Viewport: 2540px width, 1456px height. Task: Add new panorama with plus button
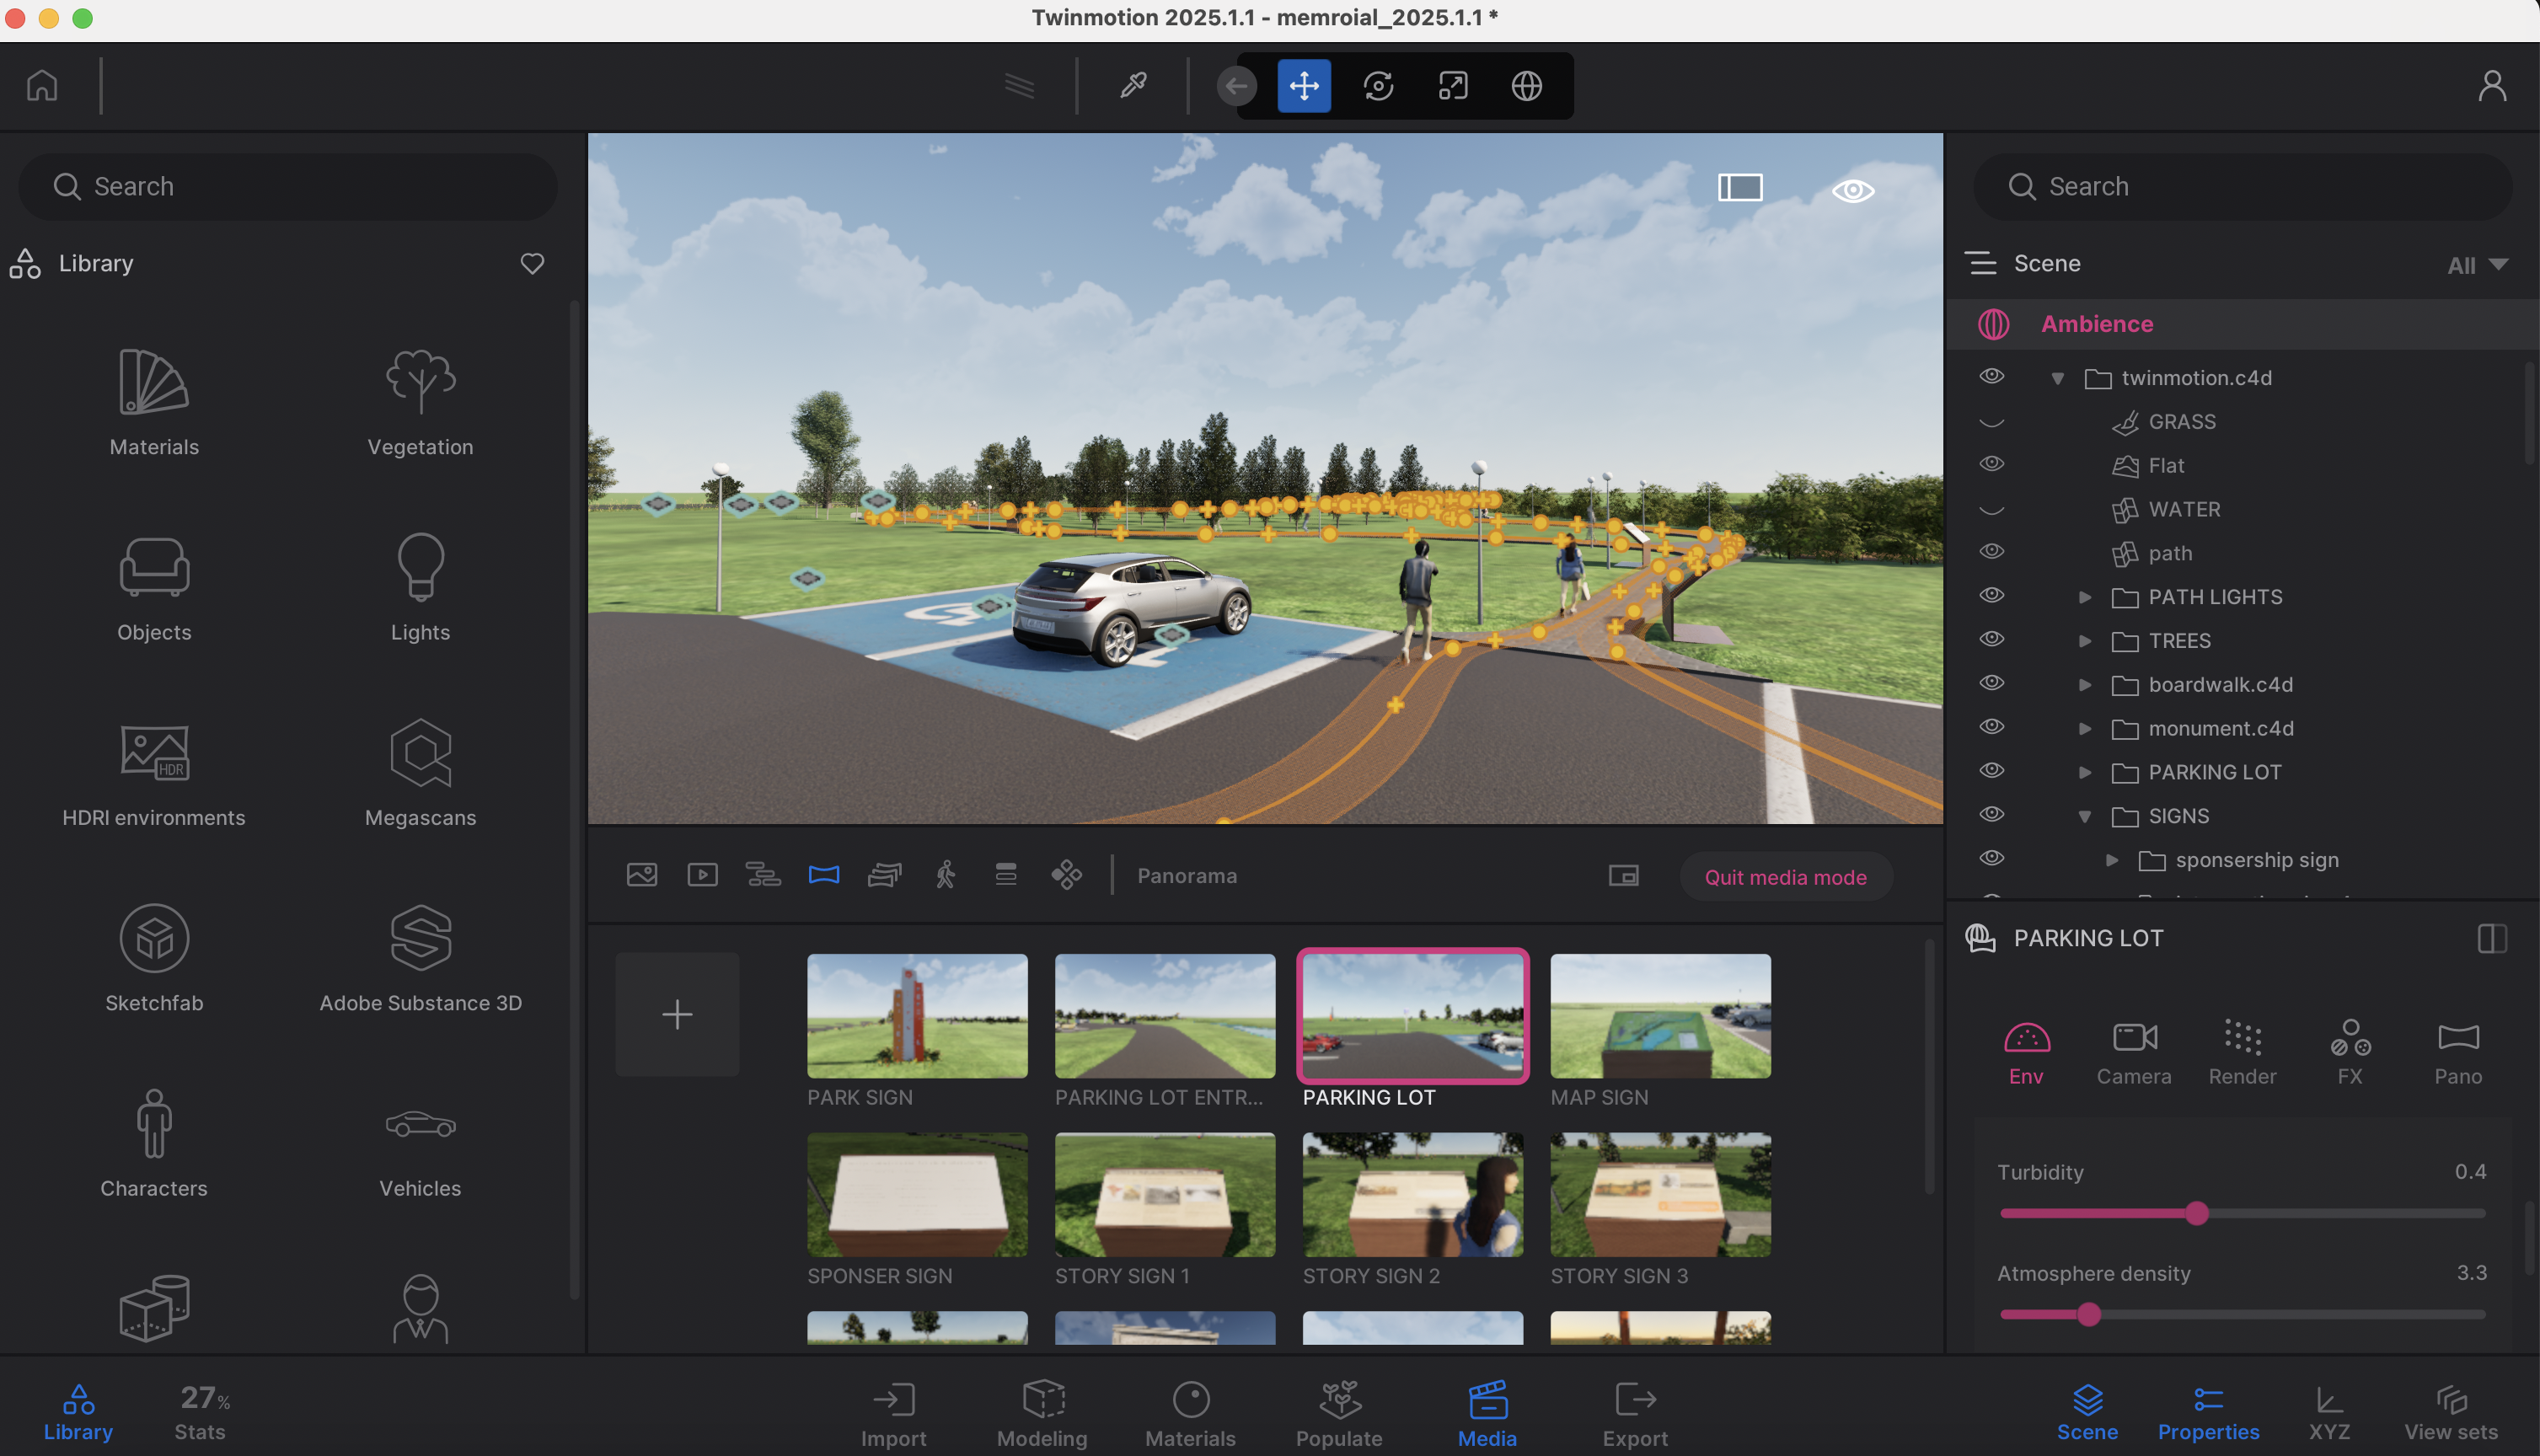[677, 1014]
